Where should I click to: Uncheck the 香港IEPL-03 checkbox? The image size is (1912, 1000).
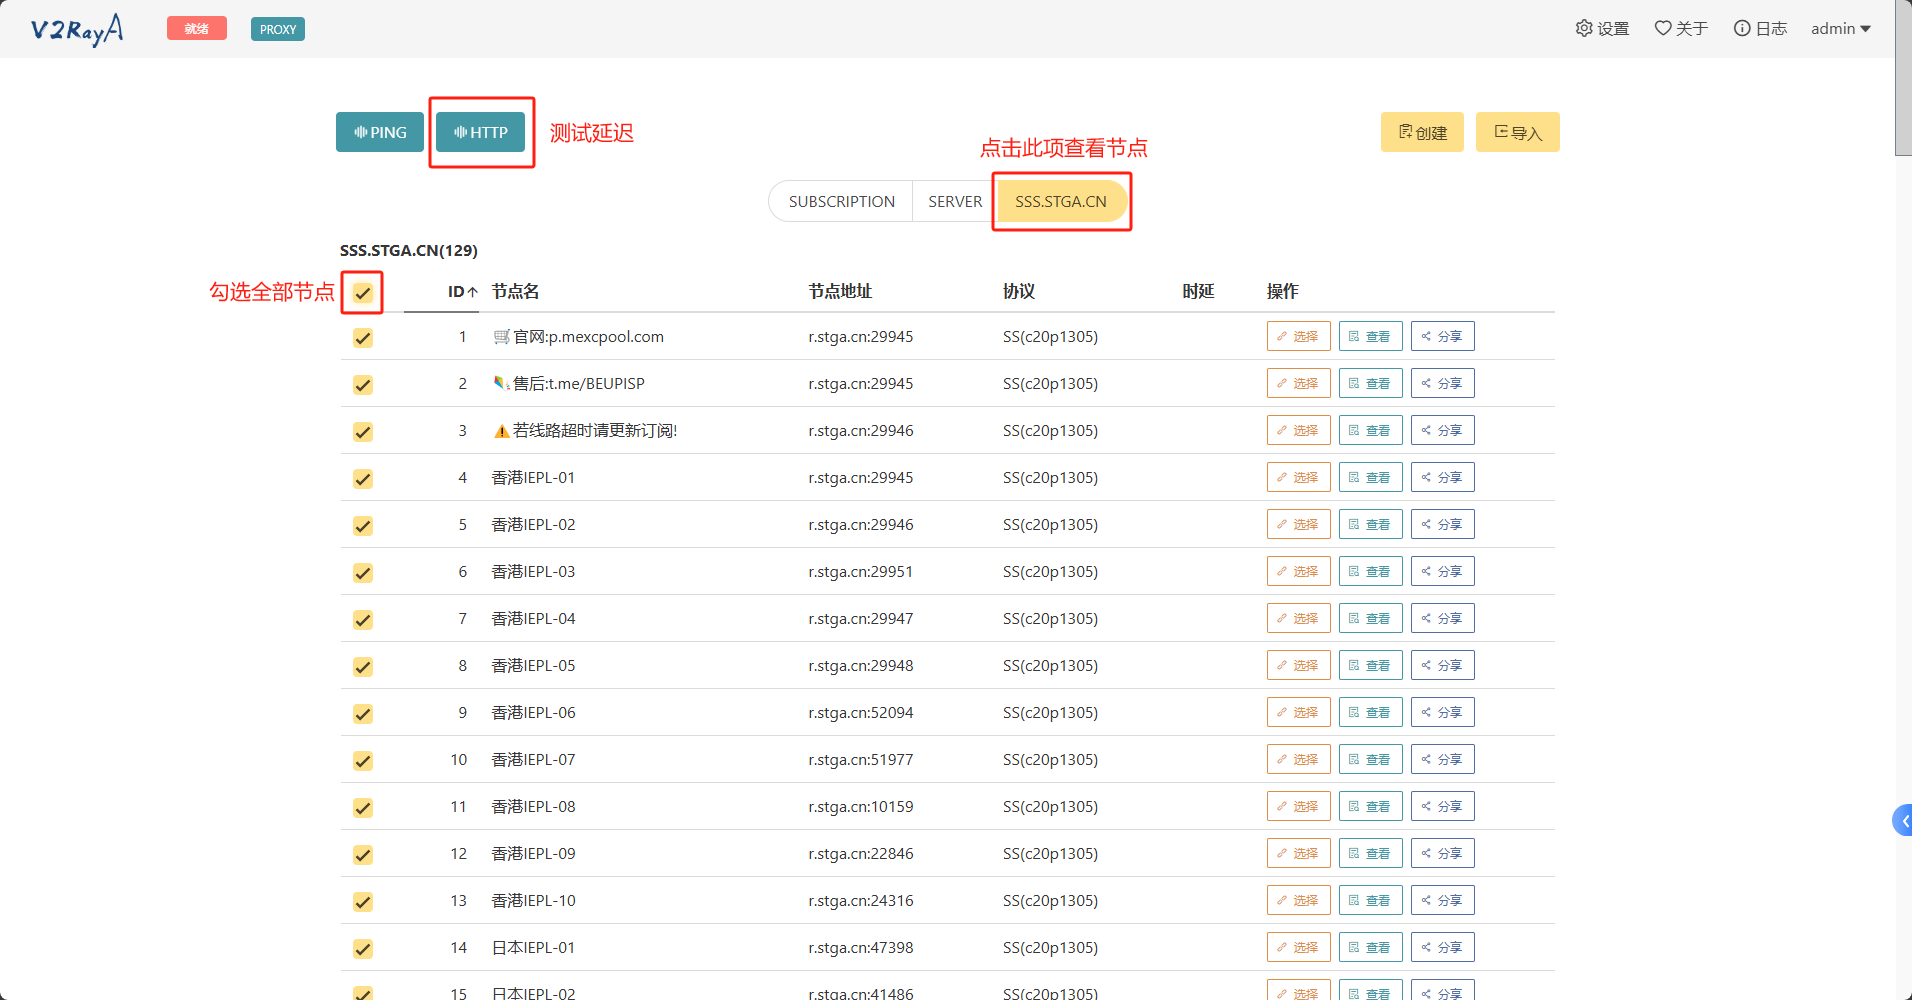[x=363, y=573]
